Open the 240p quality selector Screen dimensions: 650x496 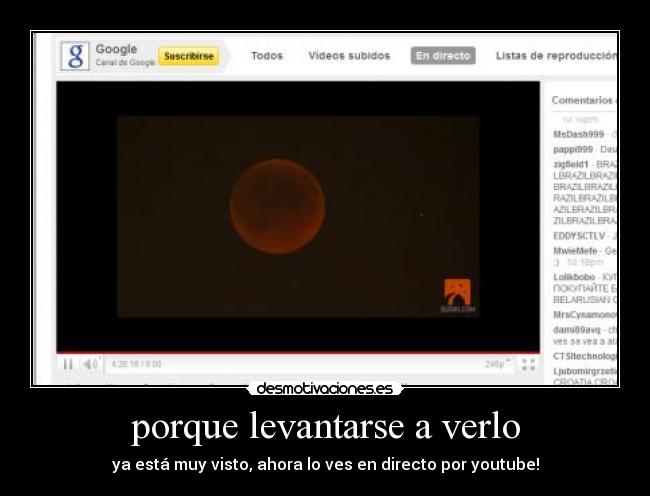coord(498,364)
